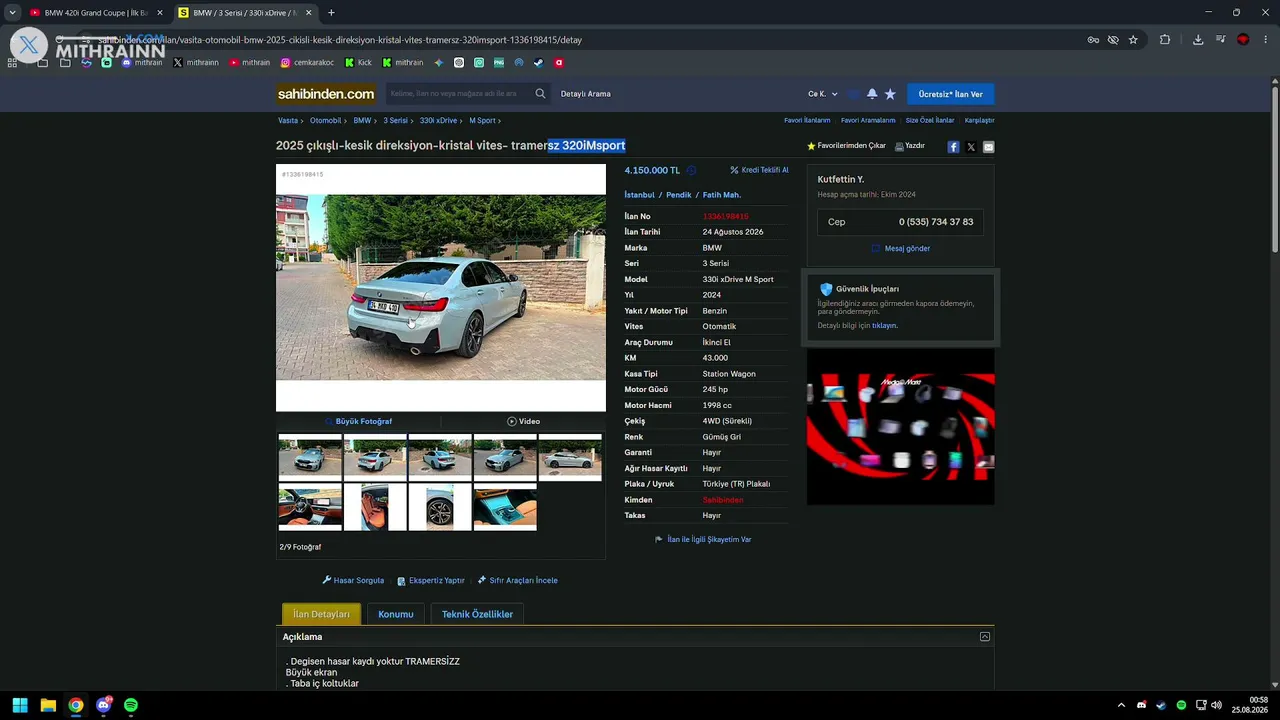This screenshot has width=1280, height=720.
Task: Go to 330i xDrive breadcrumb
Action: (x=438, y=120)
